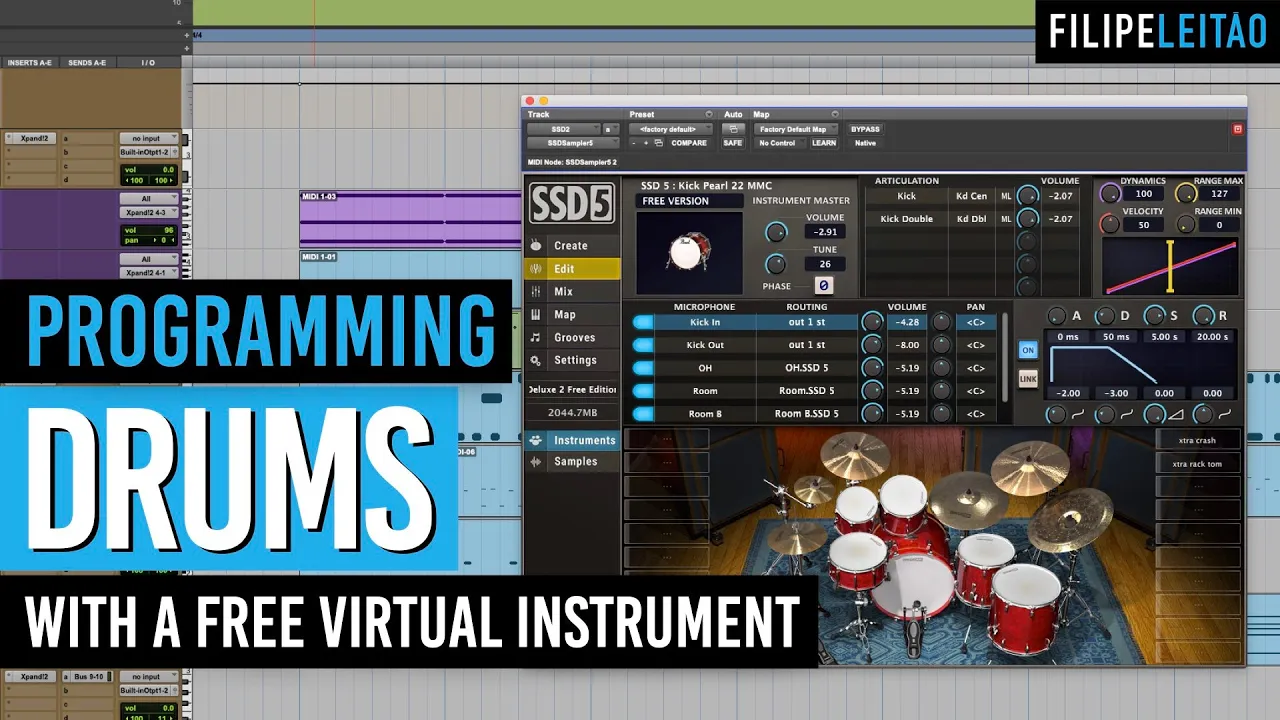This screenshot has width=1280, height=720.
Task: Switch to the Map tab
Action: pyautogui.click(x=571, y=315)
